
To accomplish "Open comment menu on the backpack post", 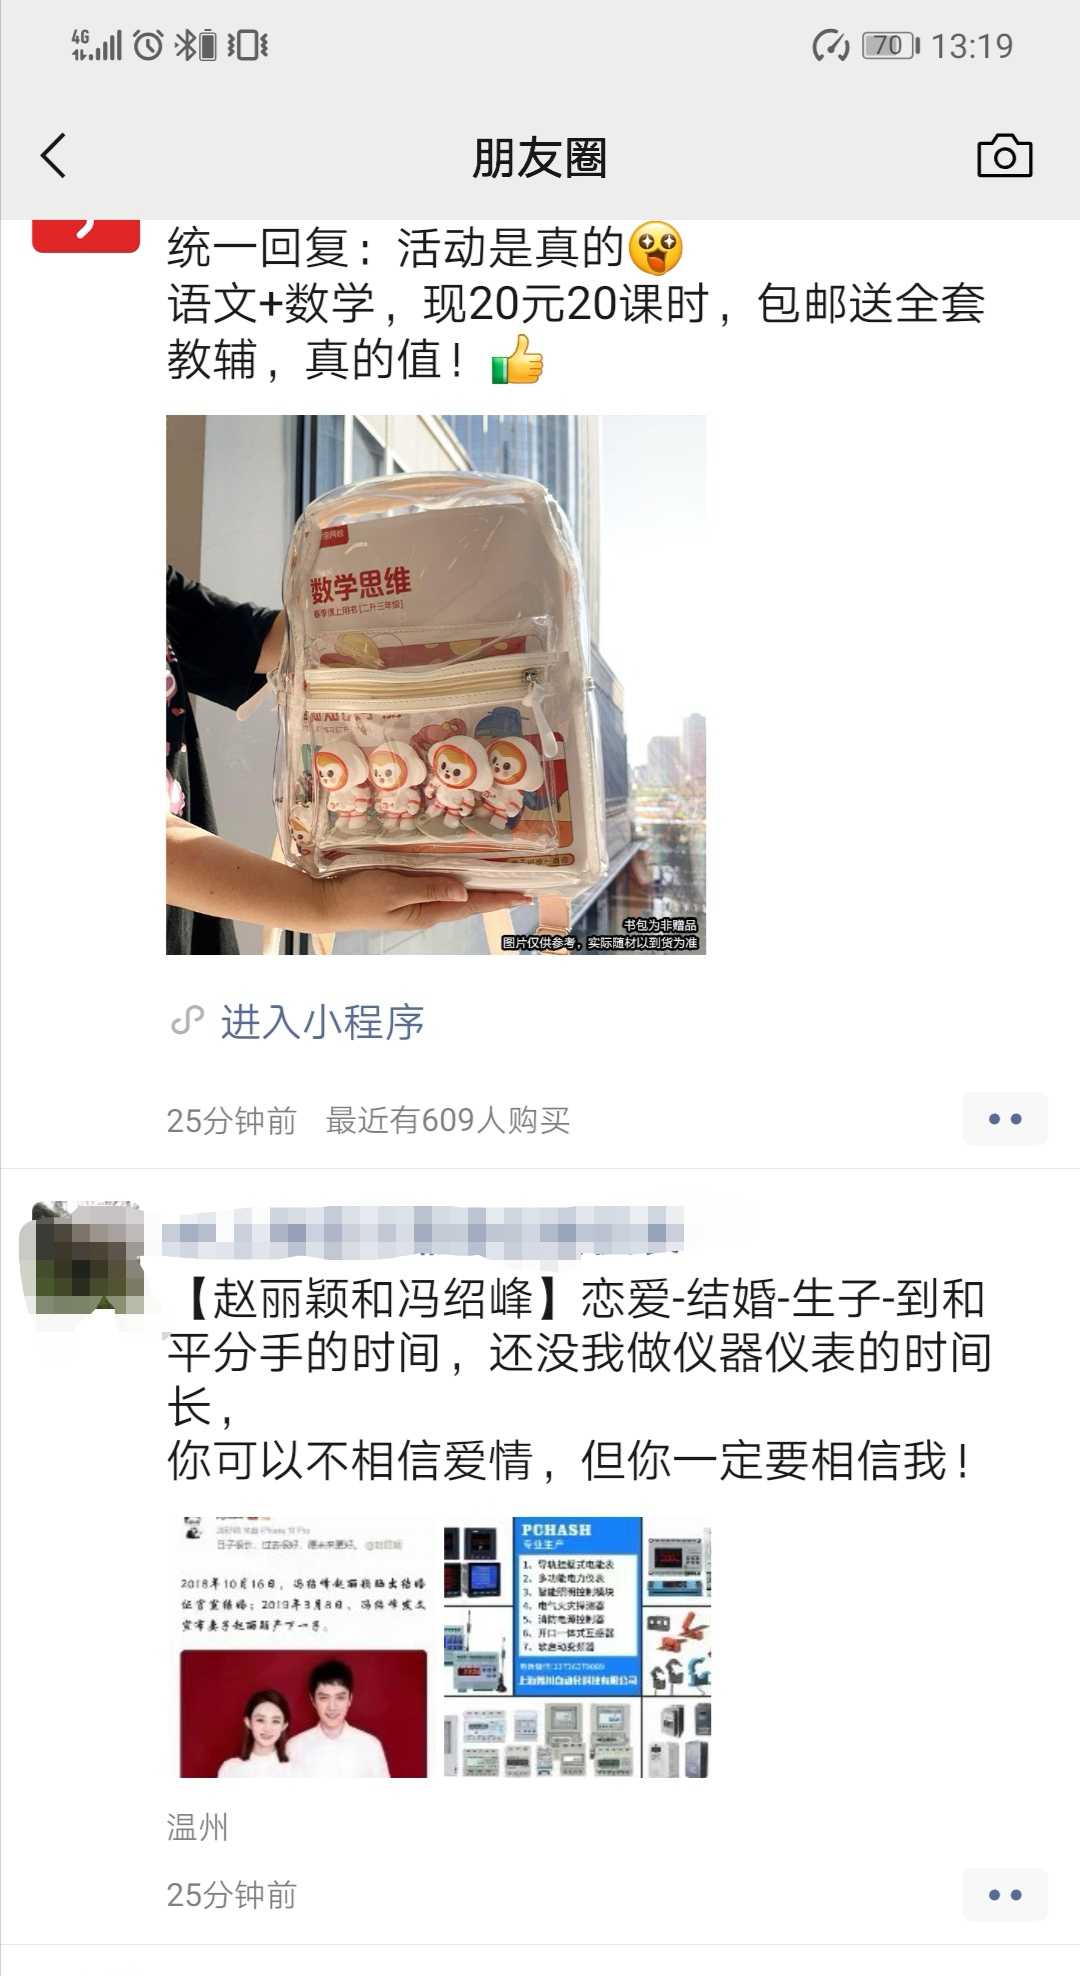I will point(1005,1118).
